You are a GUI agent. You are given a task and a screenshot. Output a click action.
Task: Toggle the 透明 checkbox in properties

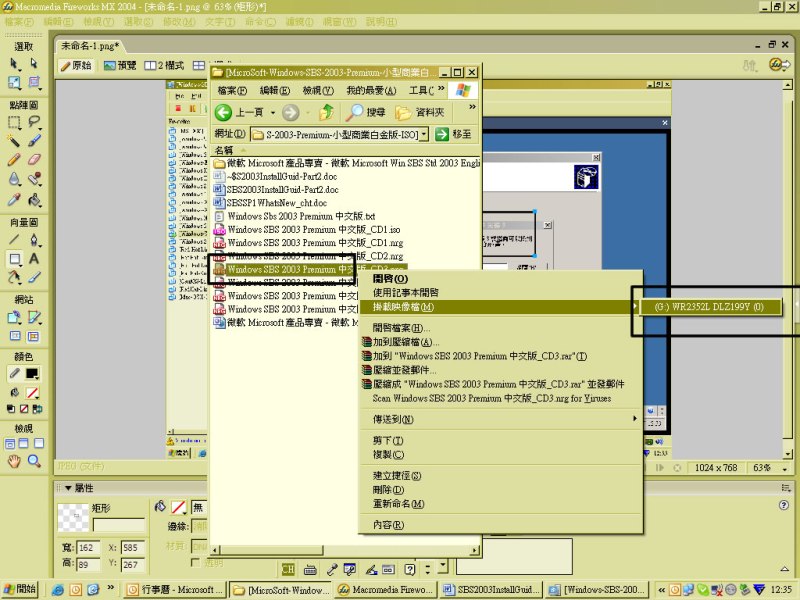pos(194,562)
